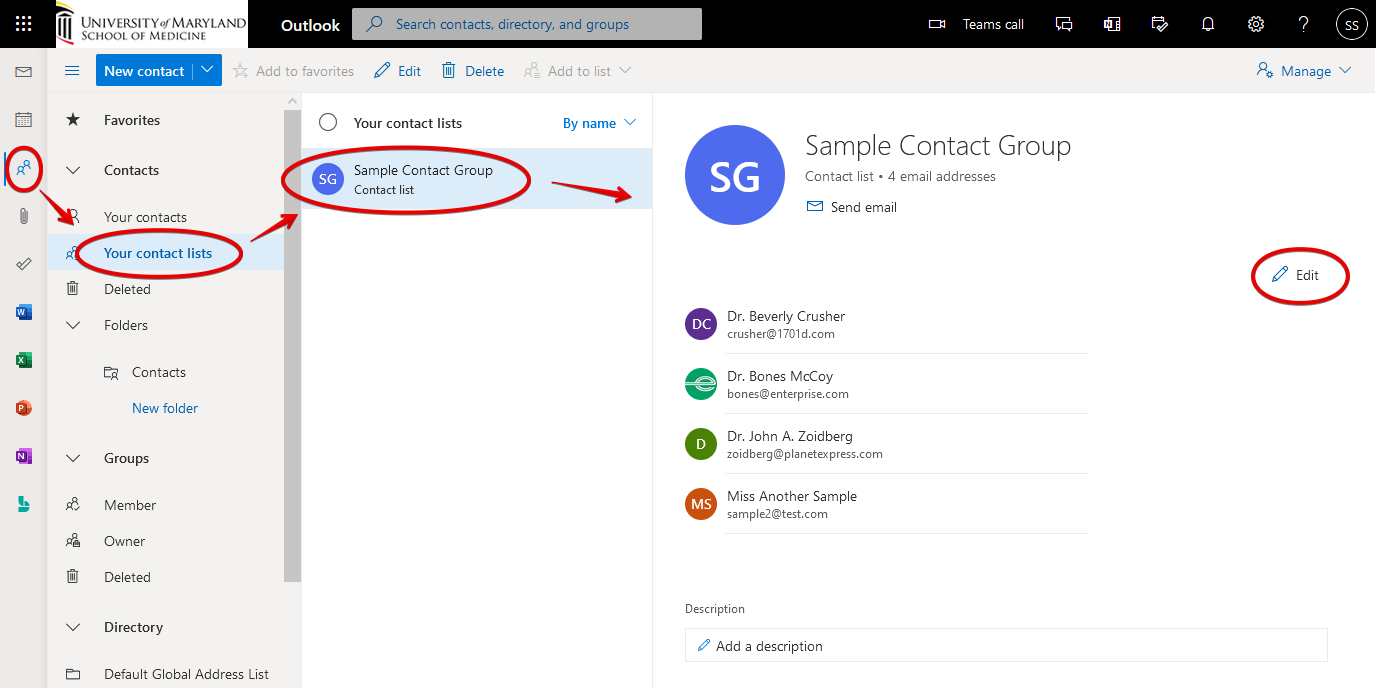The image size is (1376, 688).
Task: Launch Excel from the left rail
Action: pyautogui.click(x=24, y=360)
